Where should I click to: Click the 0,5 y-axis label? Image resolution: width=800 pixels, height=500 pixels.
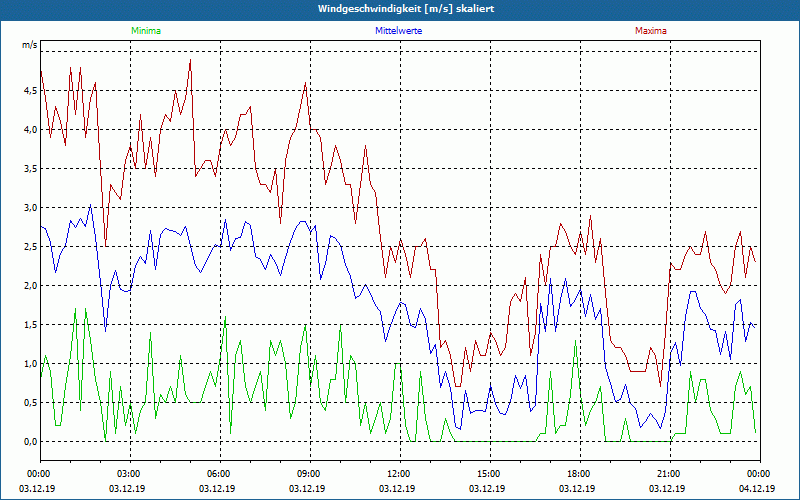[x=30, y=403]
